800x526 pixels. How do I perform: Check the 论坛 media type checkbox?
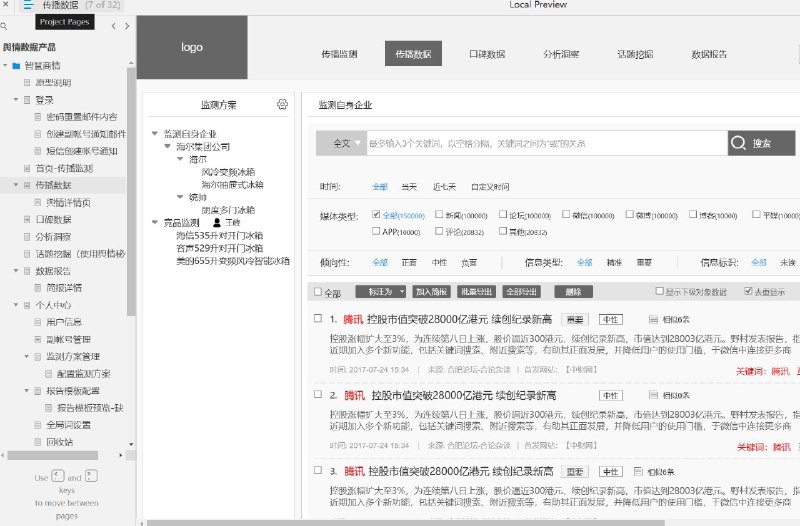[503, 214]
